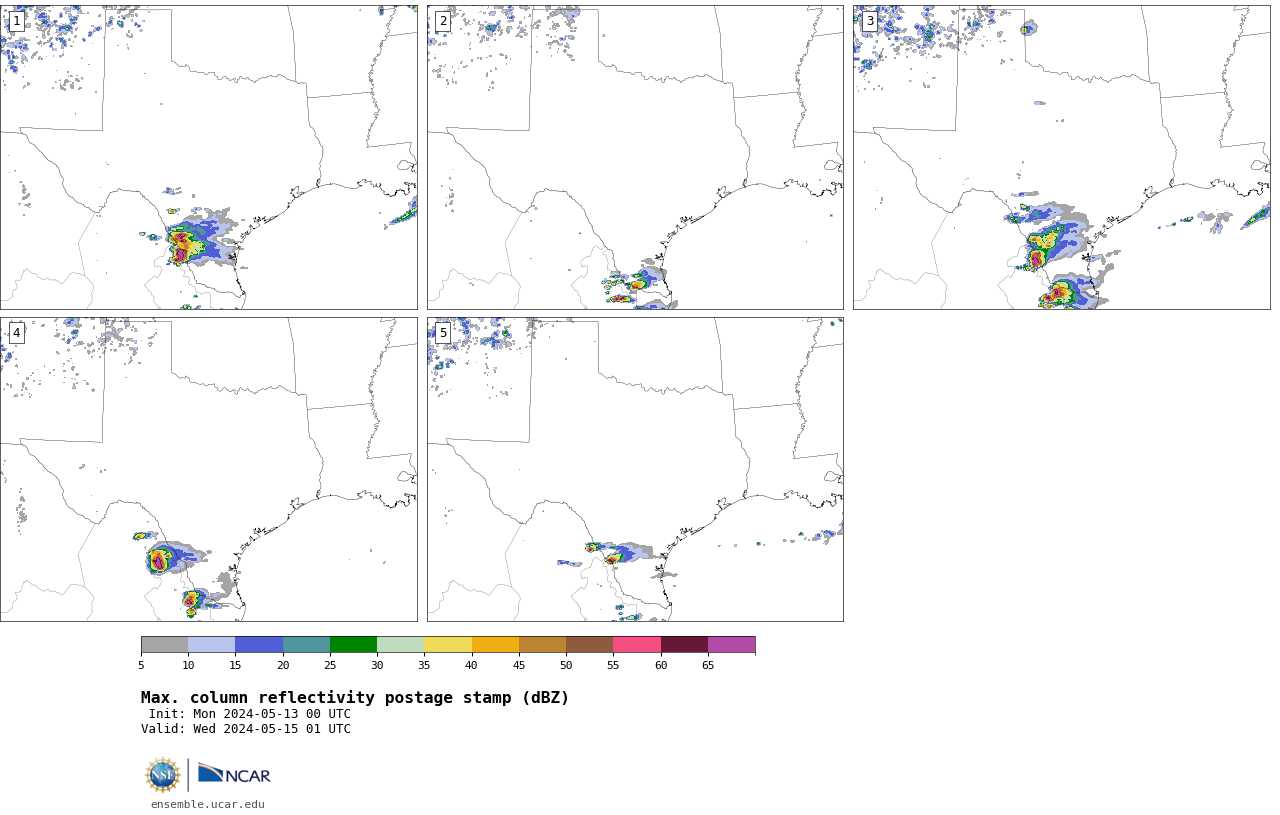This screenshot has width=1280, height=815.
Task: Click the orange 40-45 dBZ swatch
Action: 495,644
